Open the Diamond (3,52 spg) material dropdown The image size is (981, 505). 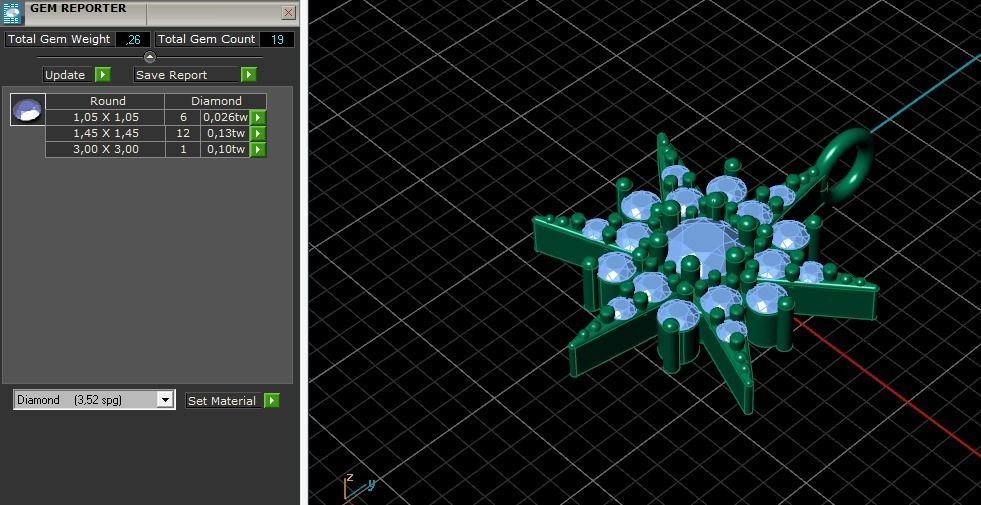pyautogui.click(x=94, y=400)
